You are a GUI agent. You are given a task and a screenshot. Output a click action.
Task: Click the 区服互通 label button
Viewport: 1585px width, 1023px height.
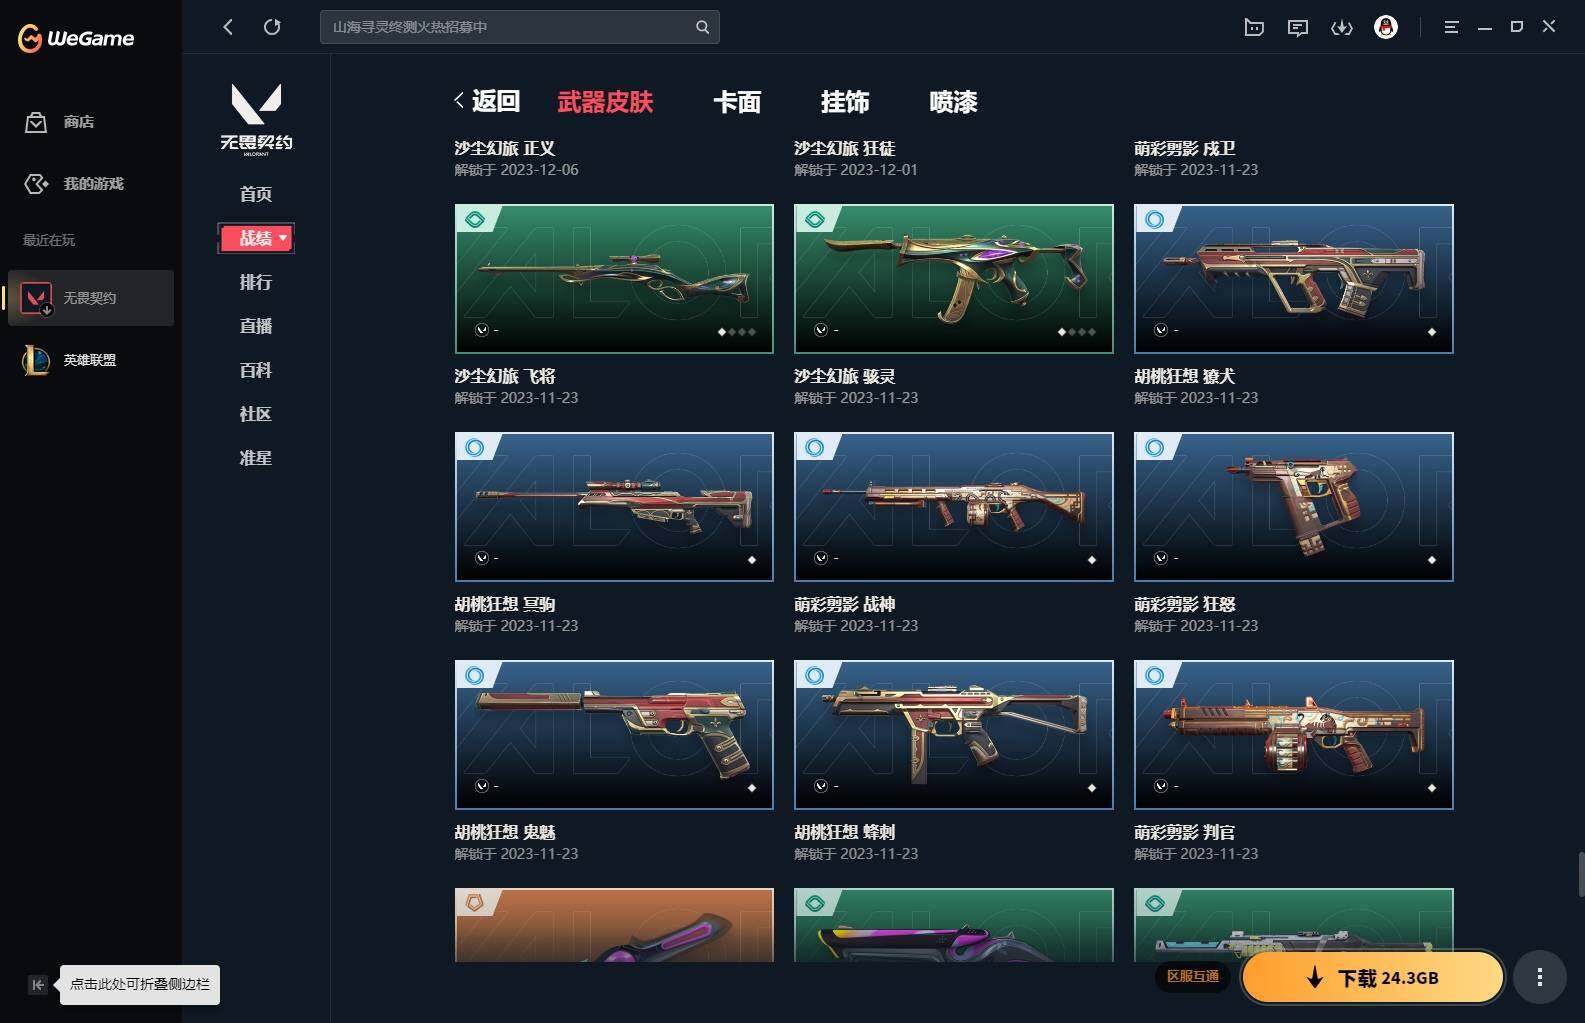pos(1193,977)
